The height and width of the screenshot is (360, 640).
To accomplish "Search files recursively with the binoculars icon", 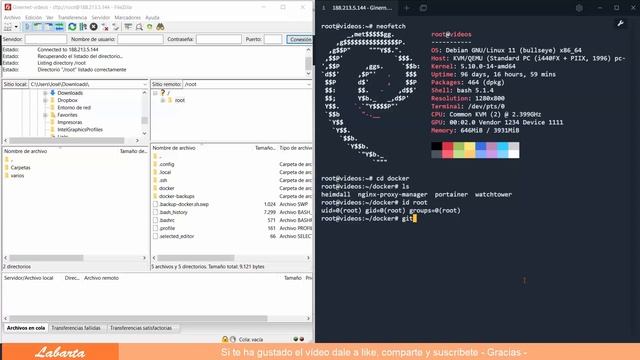I will coord(160,27).
